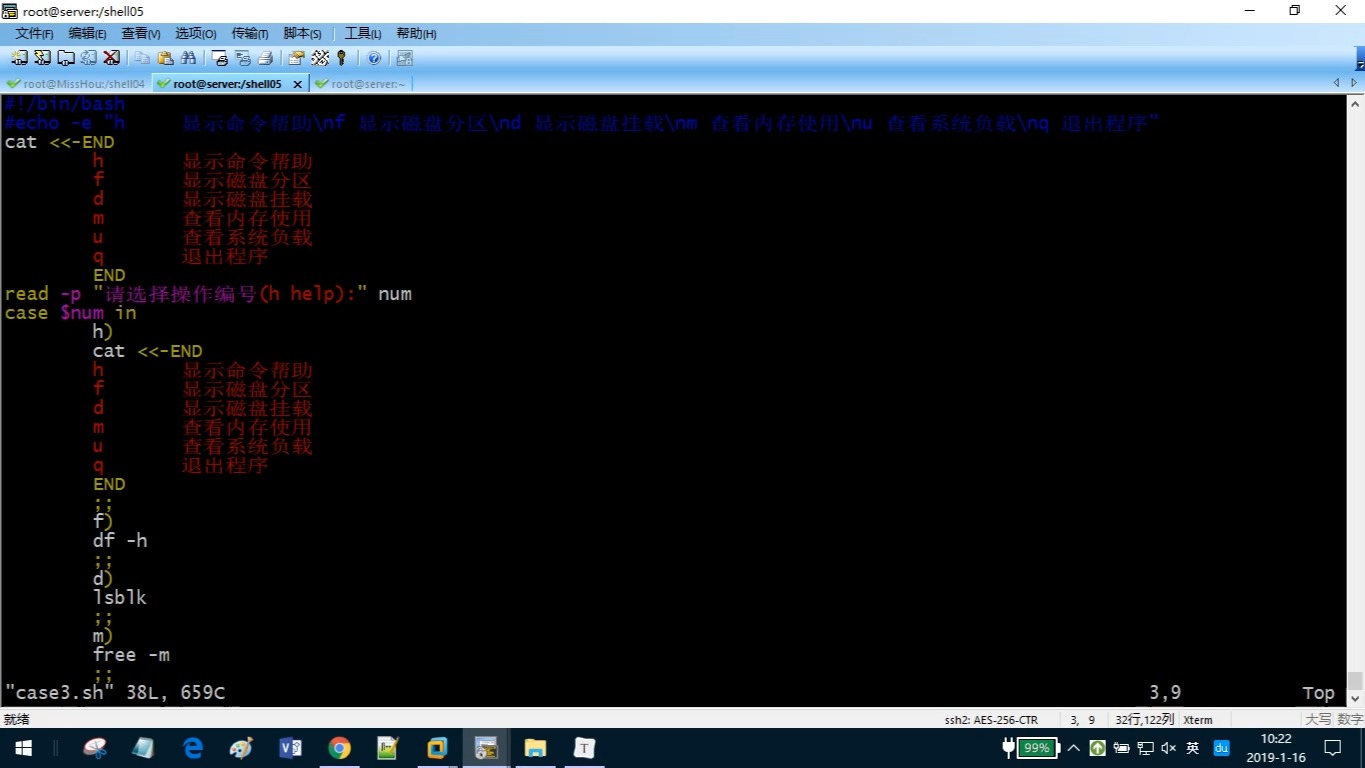The width and height of the screenshot is (1365, 768).
Task: Open the 脚本(S) menu
Action: (303, 34)
